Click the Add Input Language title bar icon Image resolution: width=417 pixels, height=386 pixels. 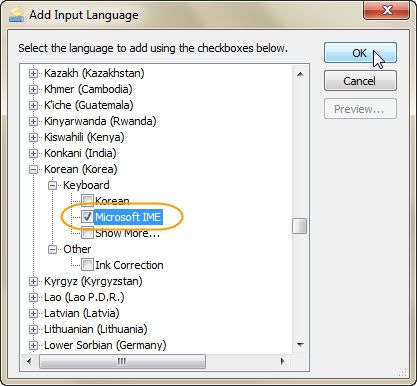(16, 15)
